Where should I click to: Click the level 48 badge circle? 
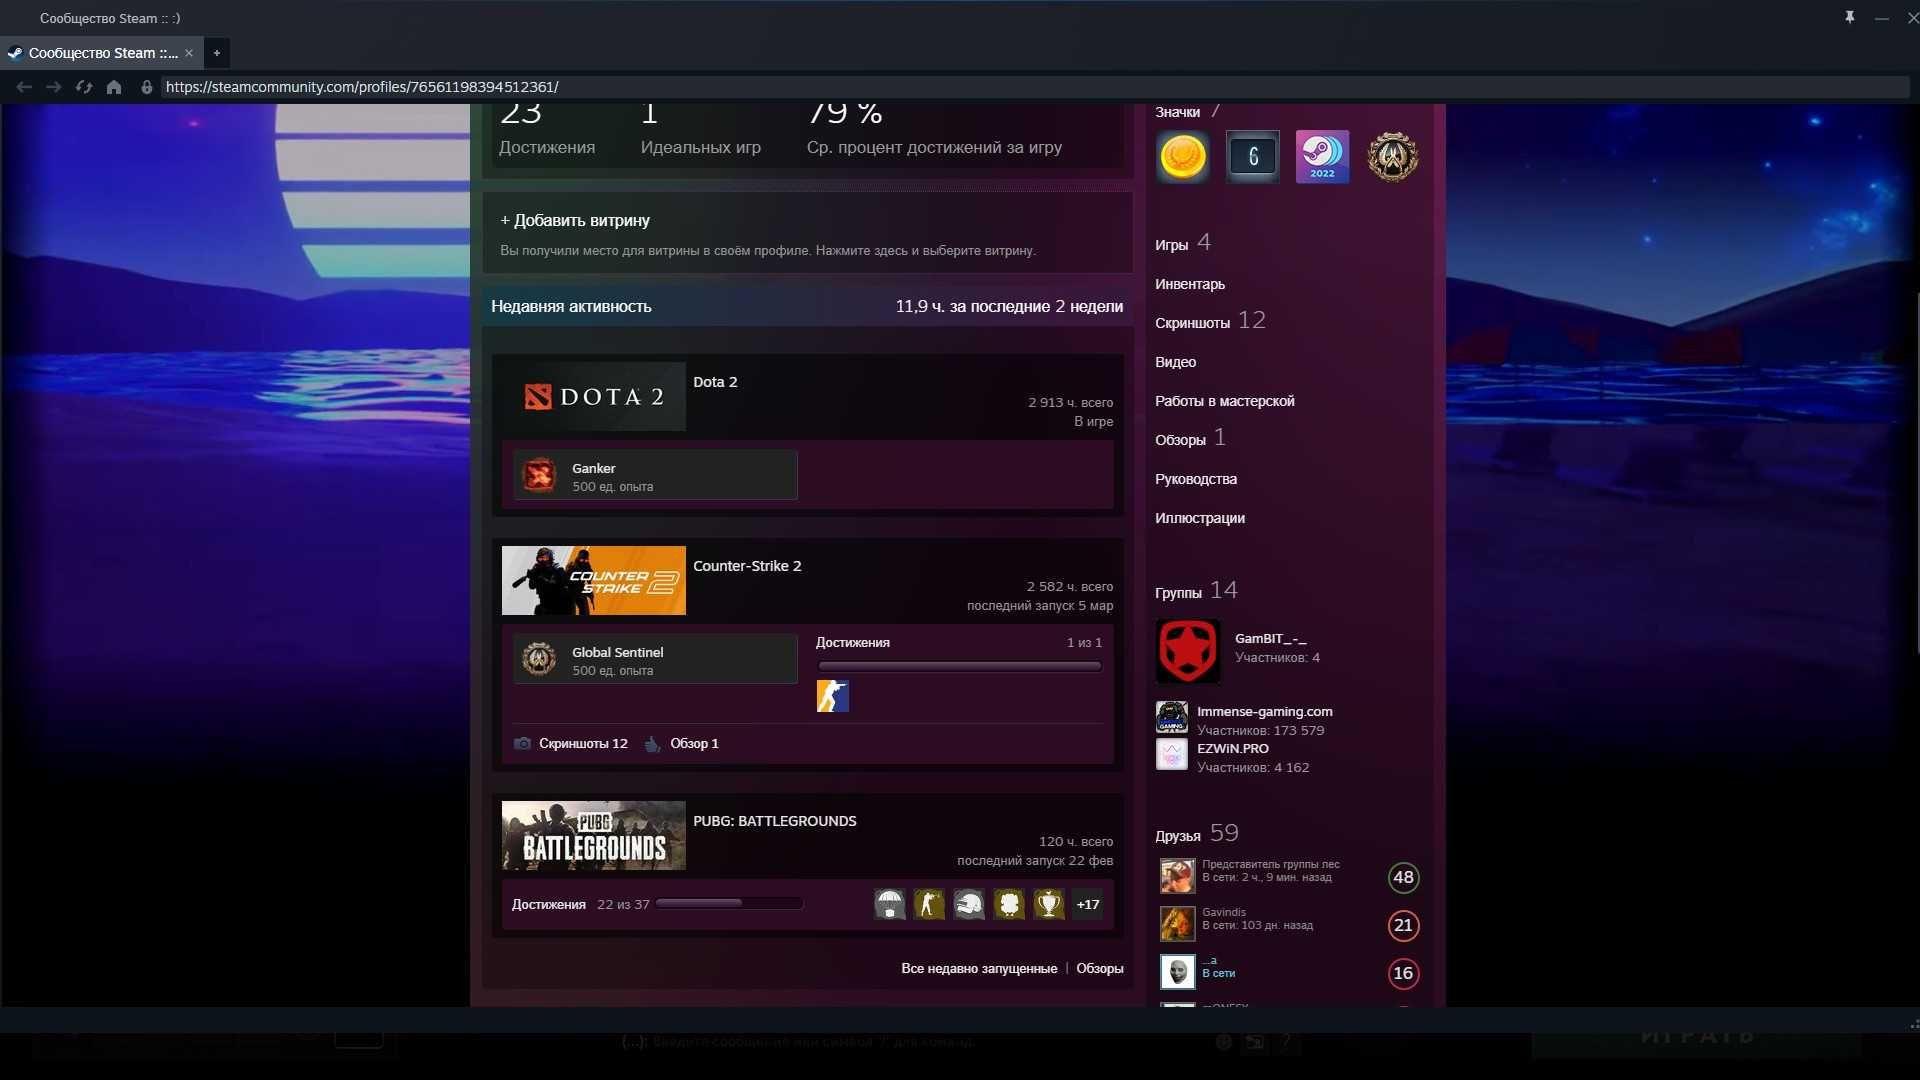click(x=1404, y=877)
